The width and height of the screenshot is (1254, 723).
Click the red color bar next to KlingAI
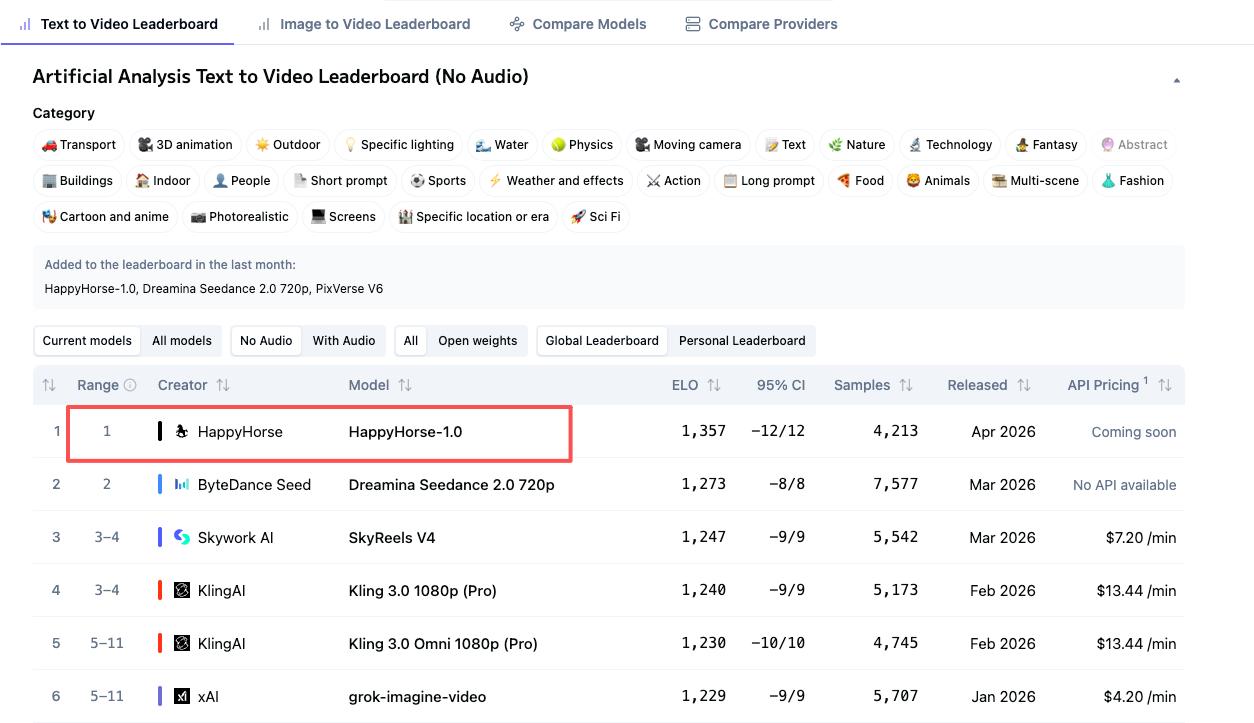[x=159, y=590]
